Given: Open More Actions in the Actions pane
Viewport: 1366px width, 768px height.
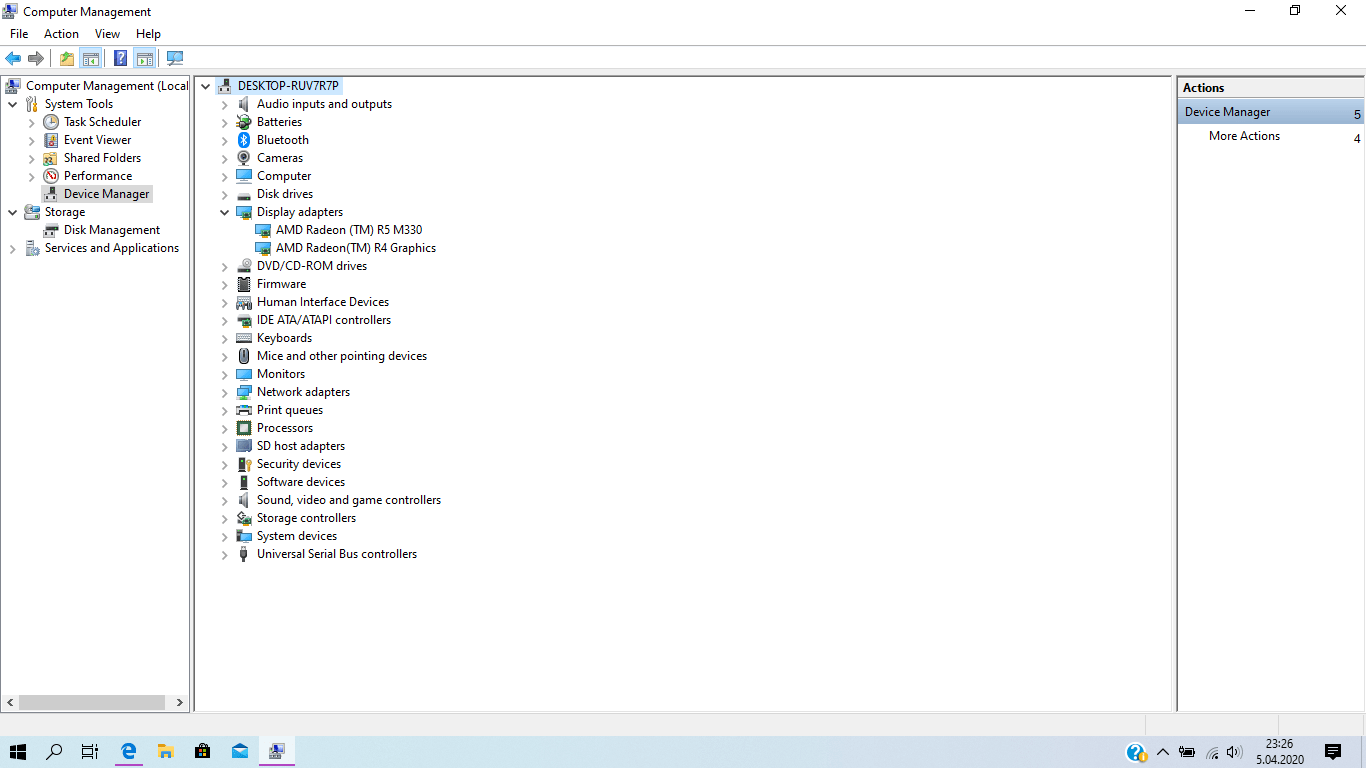Looking at the screenshot, I should click(1244, 136).
